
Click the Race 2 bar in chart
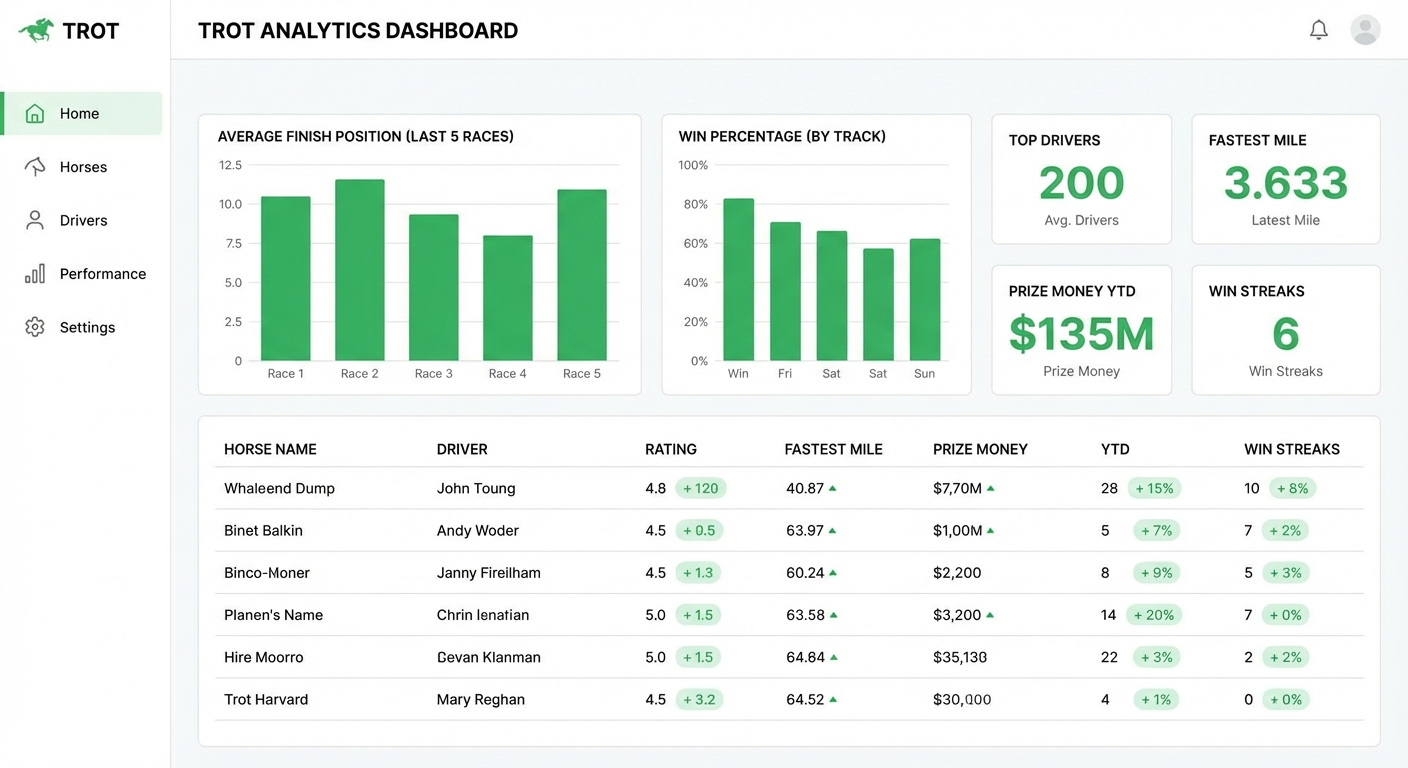point(360,270)
